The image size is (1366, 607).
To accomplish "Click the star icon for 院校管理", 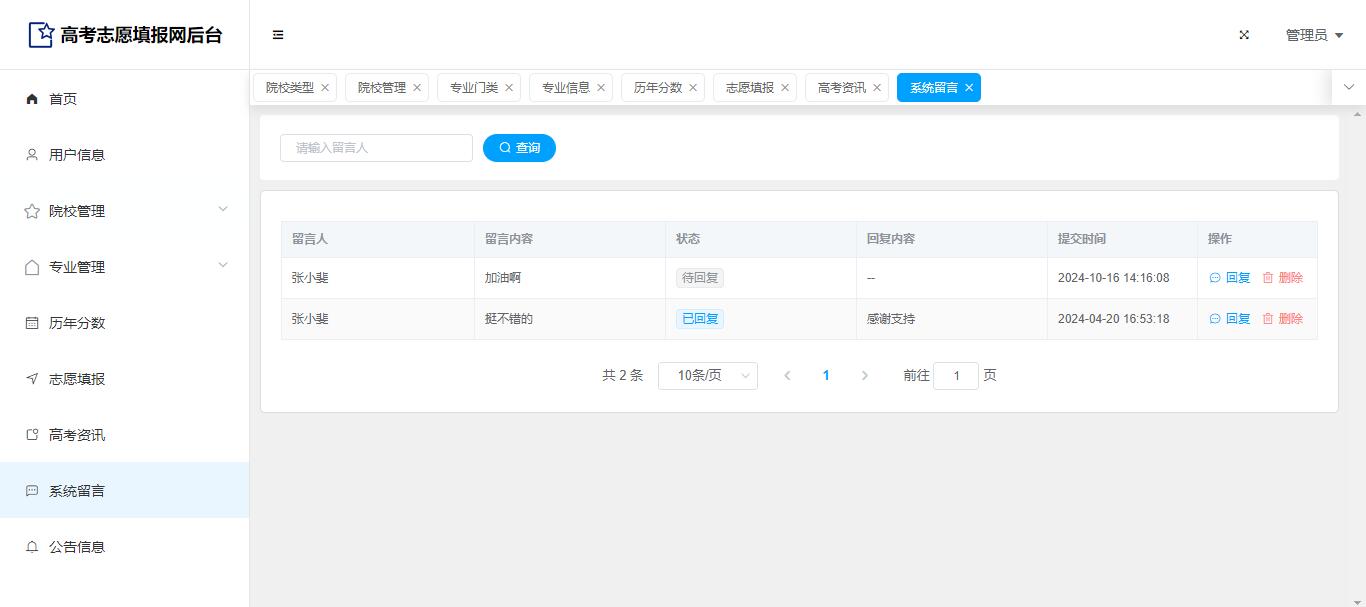I will 32,211.
